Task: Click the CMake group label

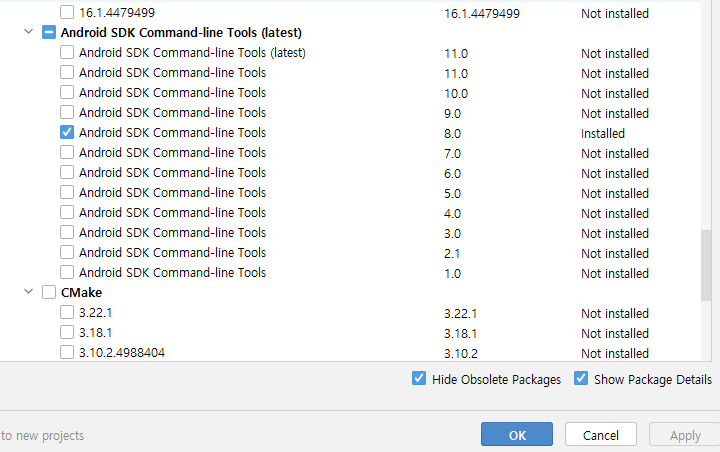Action: [x=81, y=293]
